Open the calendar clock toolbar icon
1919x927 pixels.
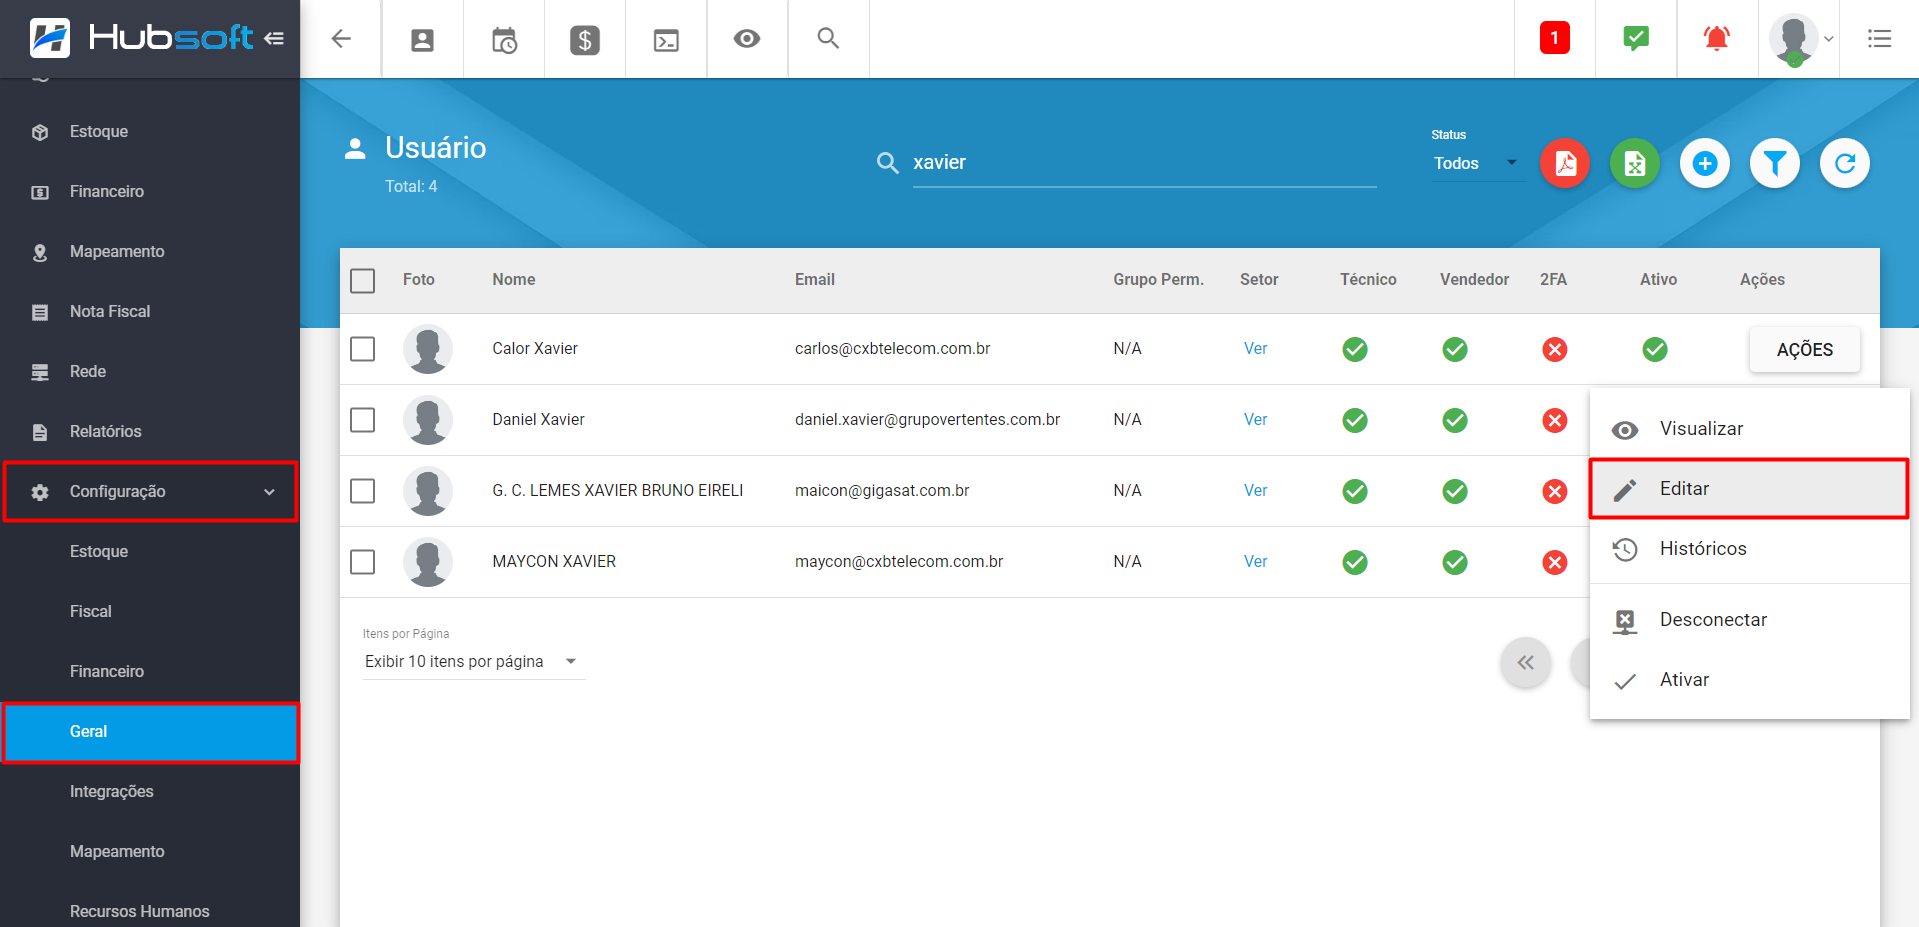(504, 40)
